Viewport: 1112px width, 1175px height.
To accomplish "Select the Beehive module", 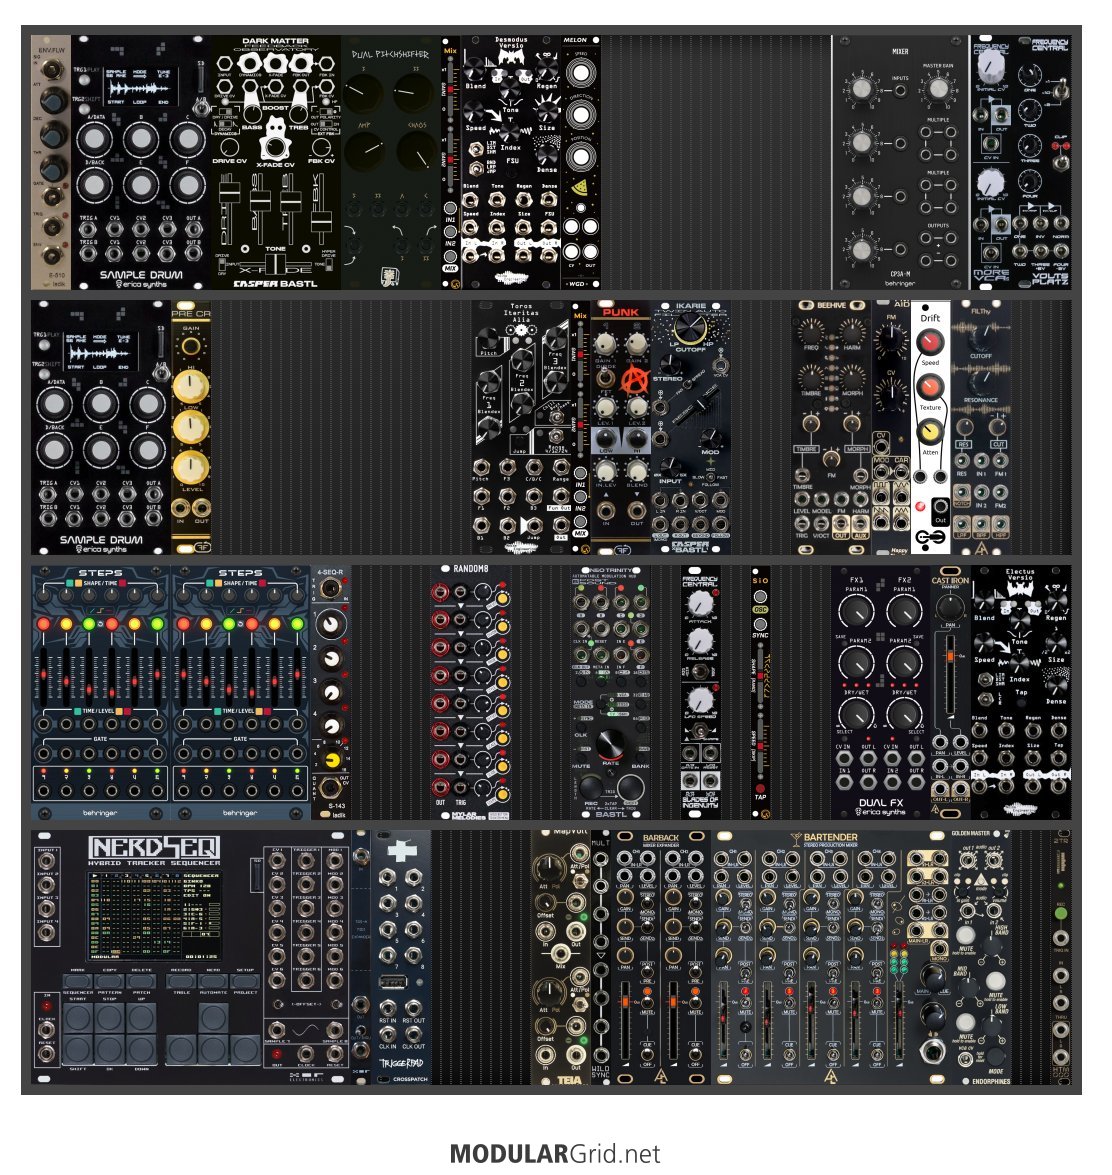I will click(x=832, y=428).
